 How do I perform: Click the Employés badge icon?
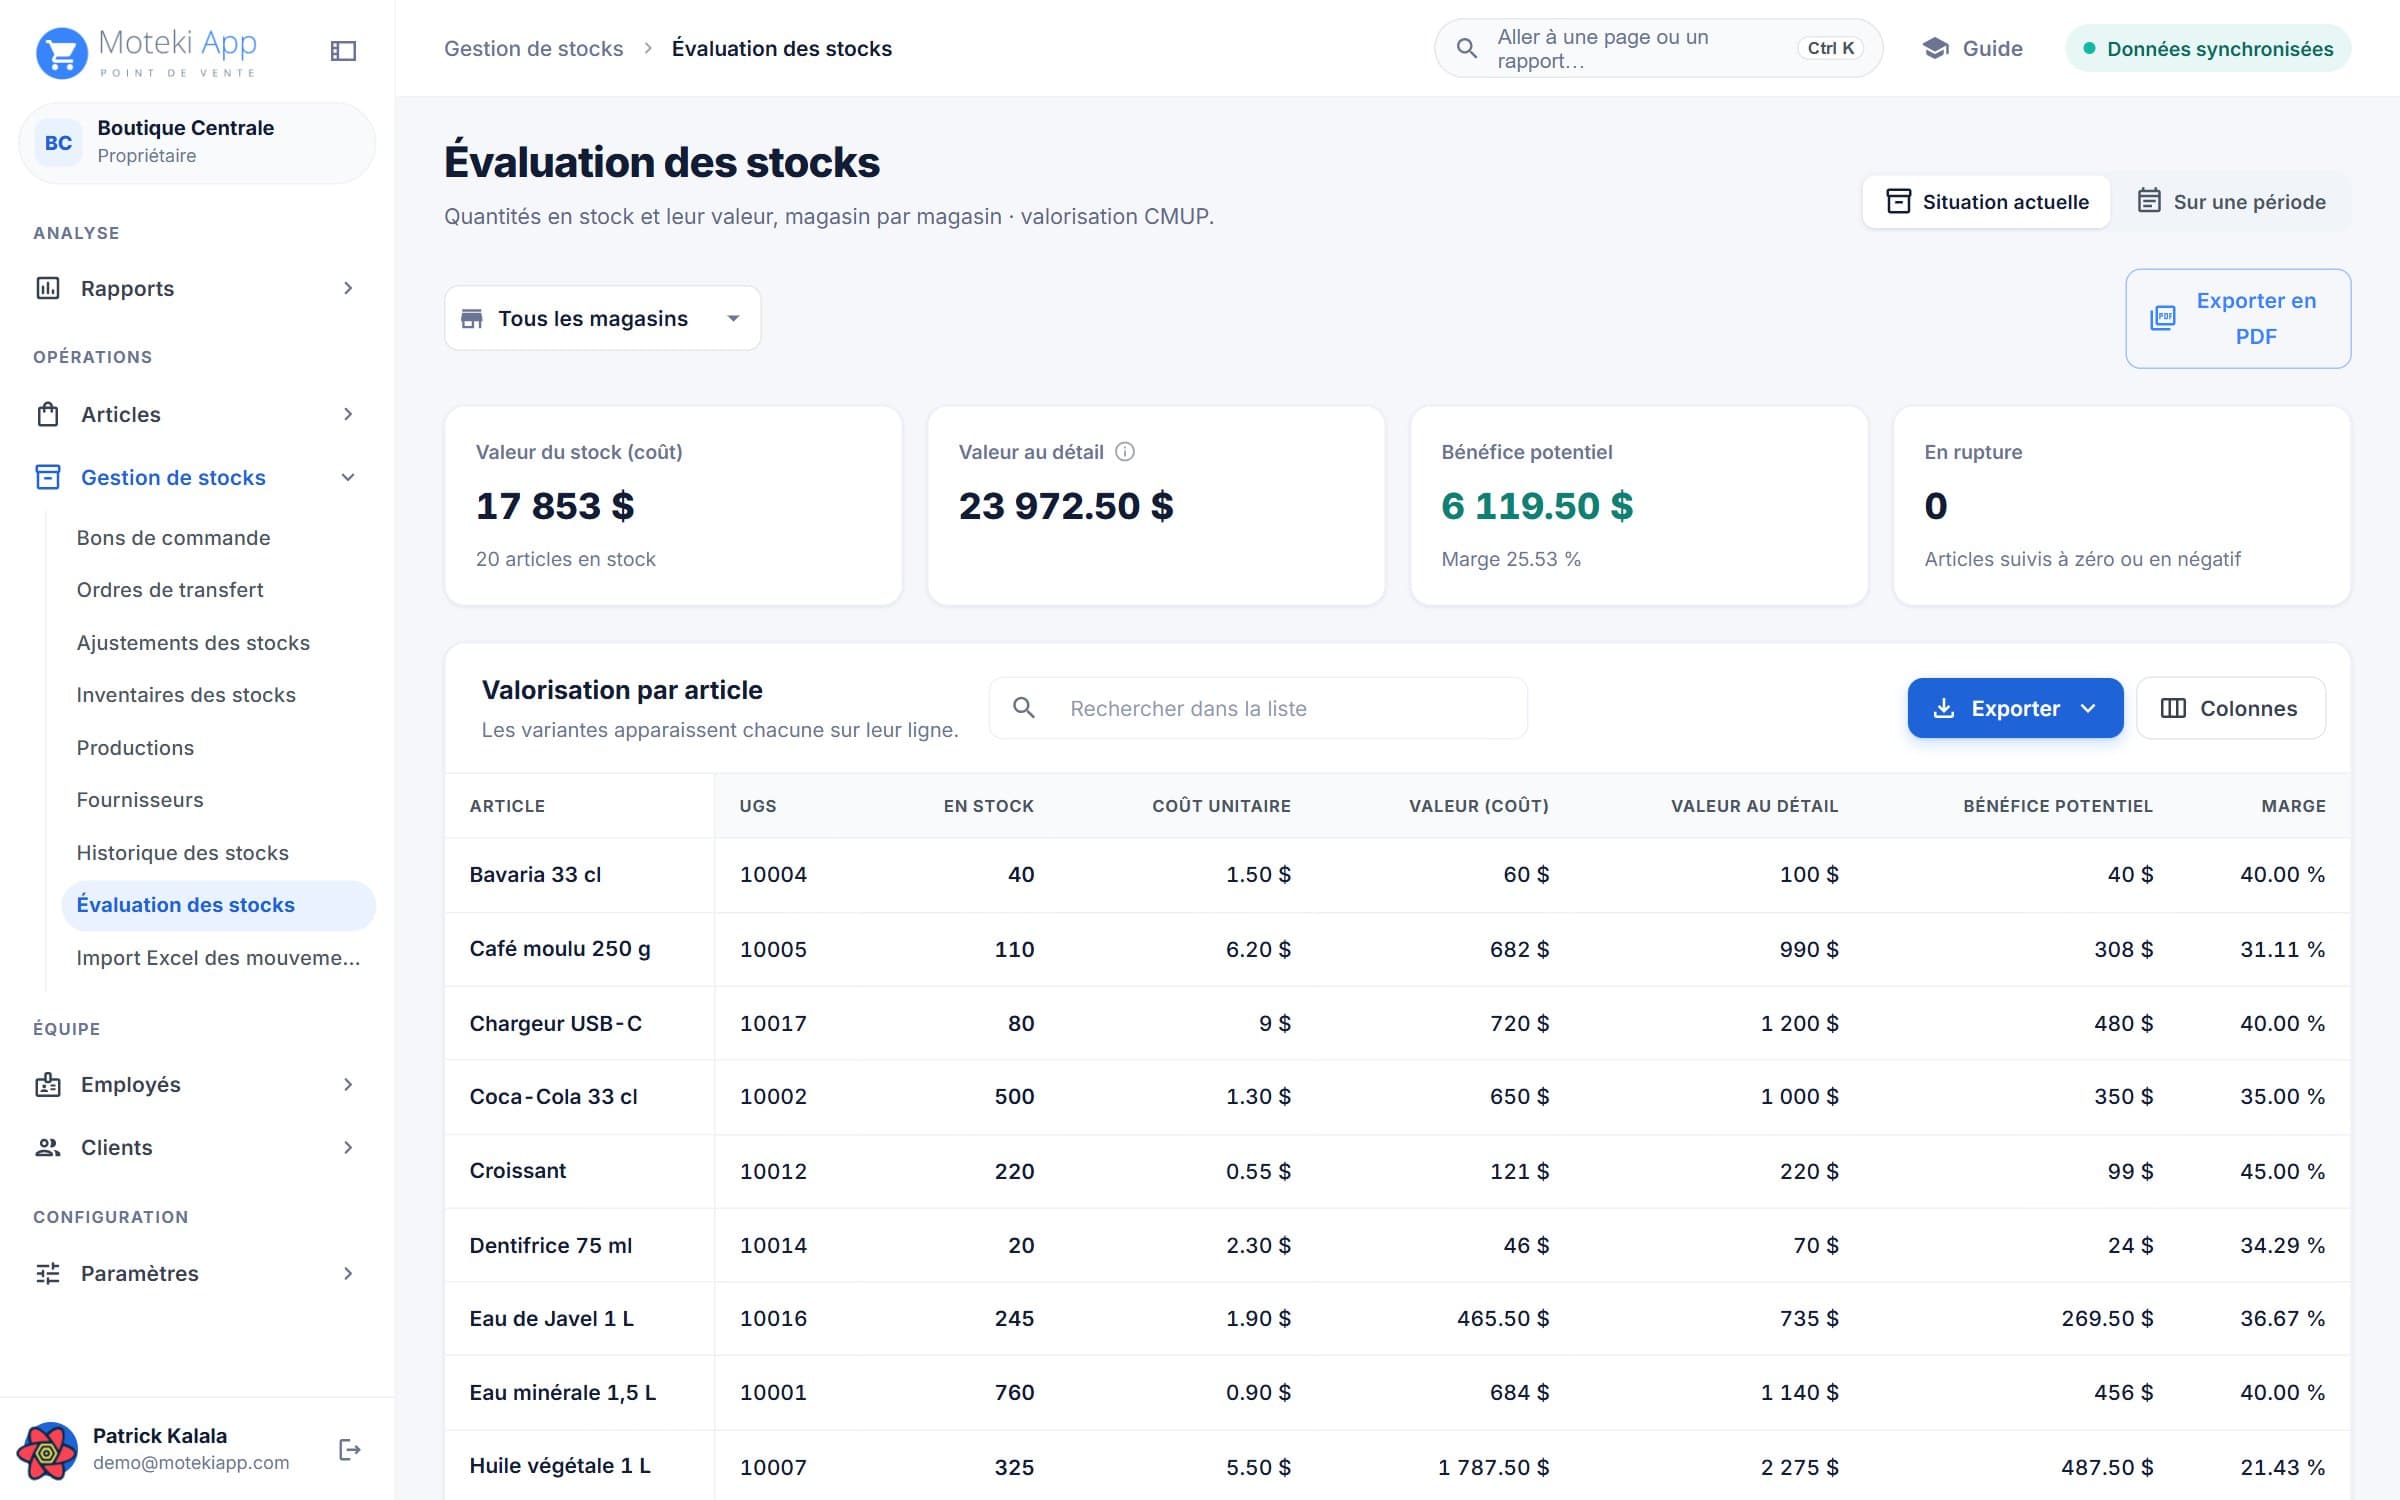click(48, 1084)
